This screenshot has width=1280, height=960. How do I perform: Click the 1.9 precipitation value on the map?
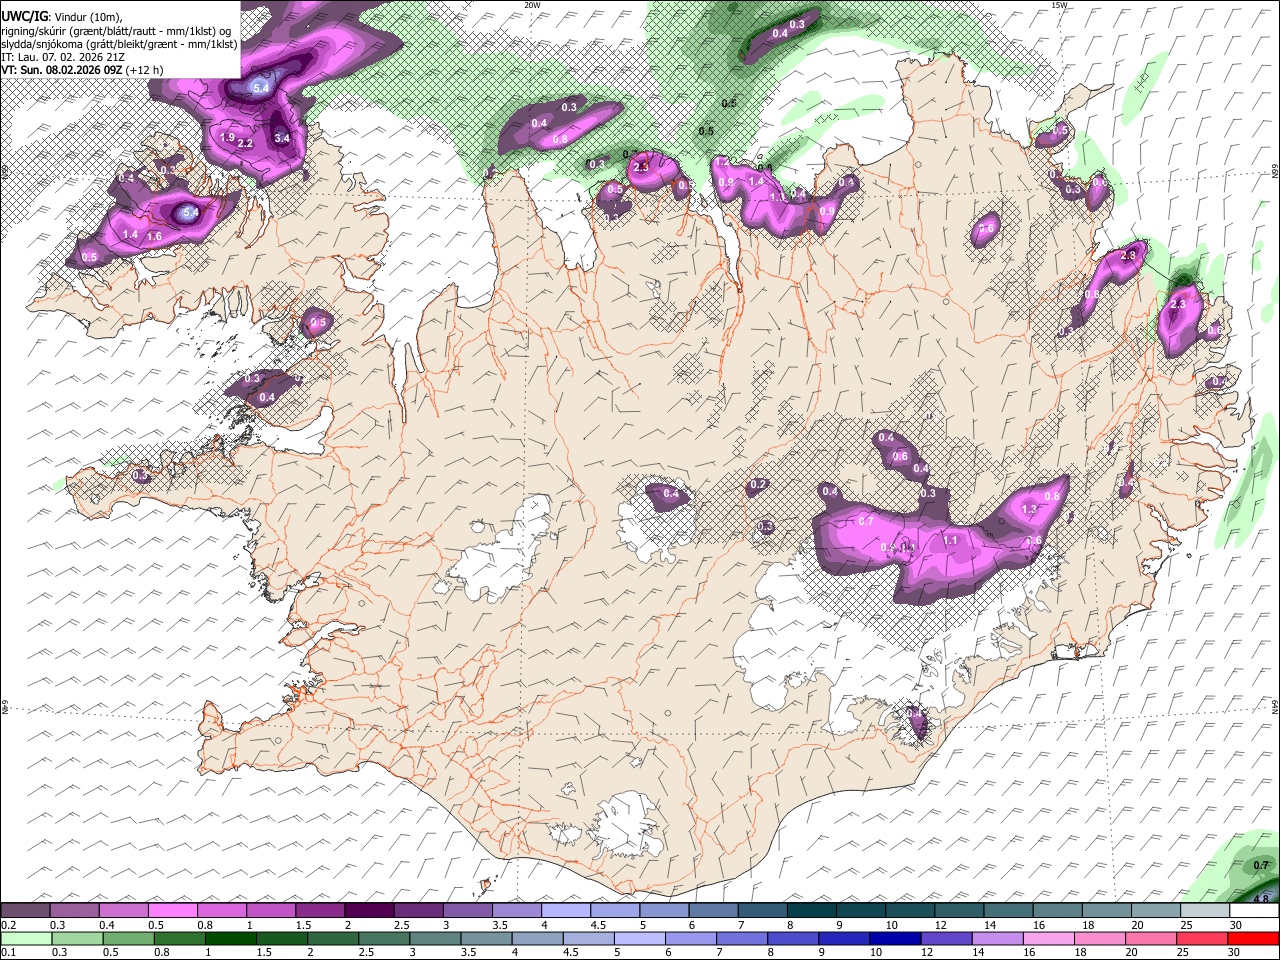[227, 137]
